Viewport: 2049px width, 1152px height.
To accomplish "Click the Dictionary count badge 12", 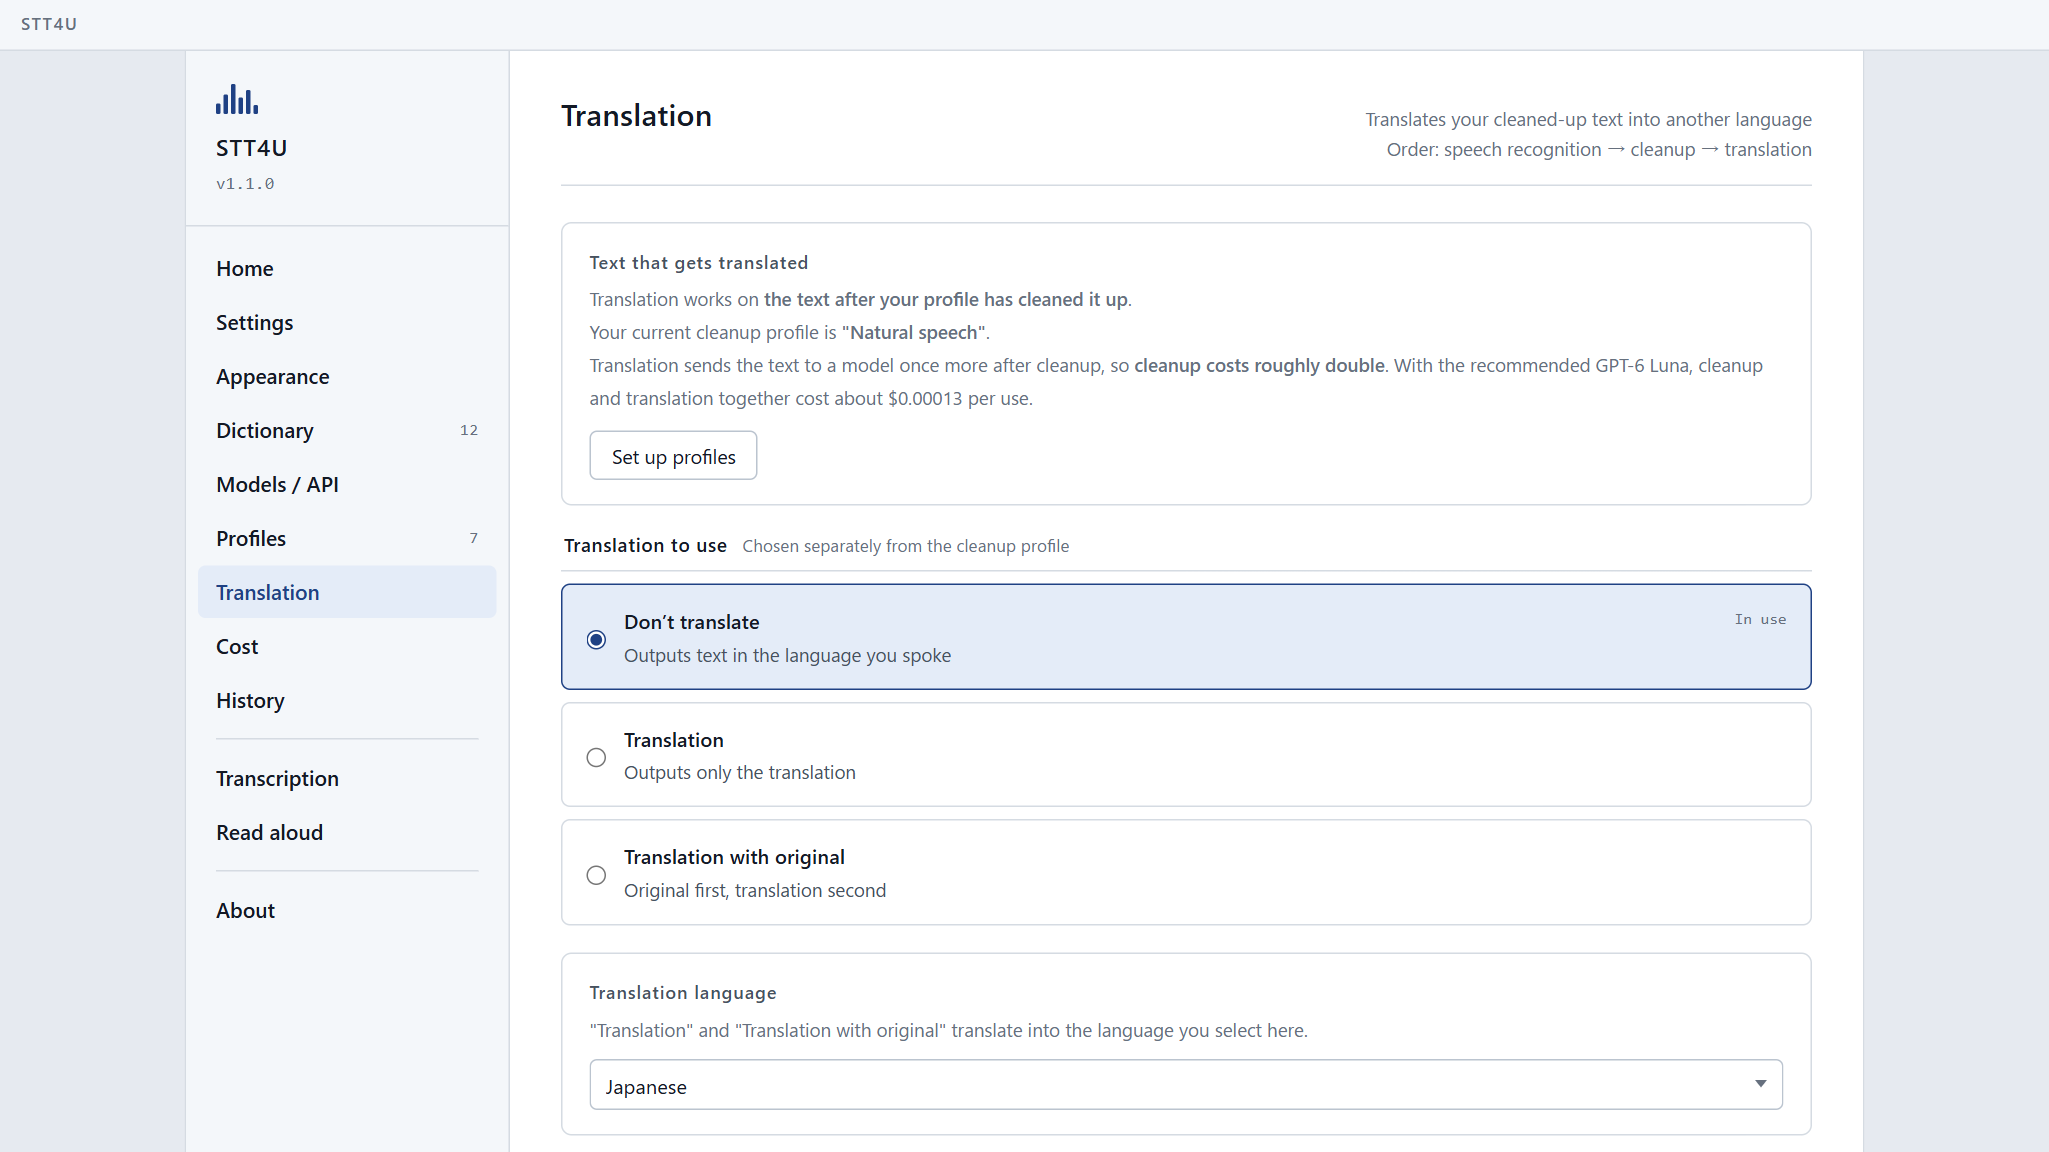I will [469, 430].
